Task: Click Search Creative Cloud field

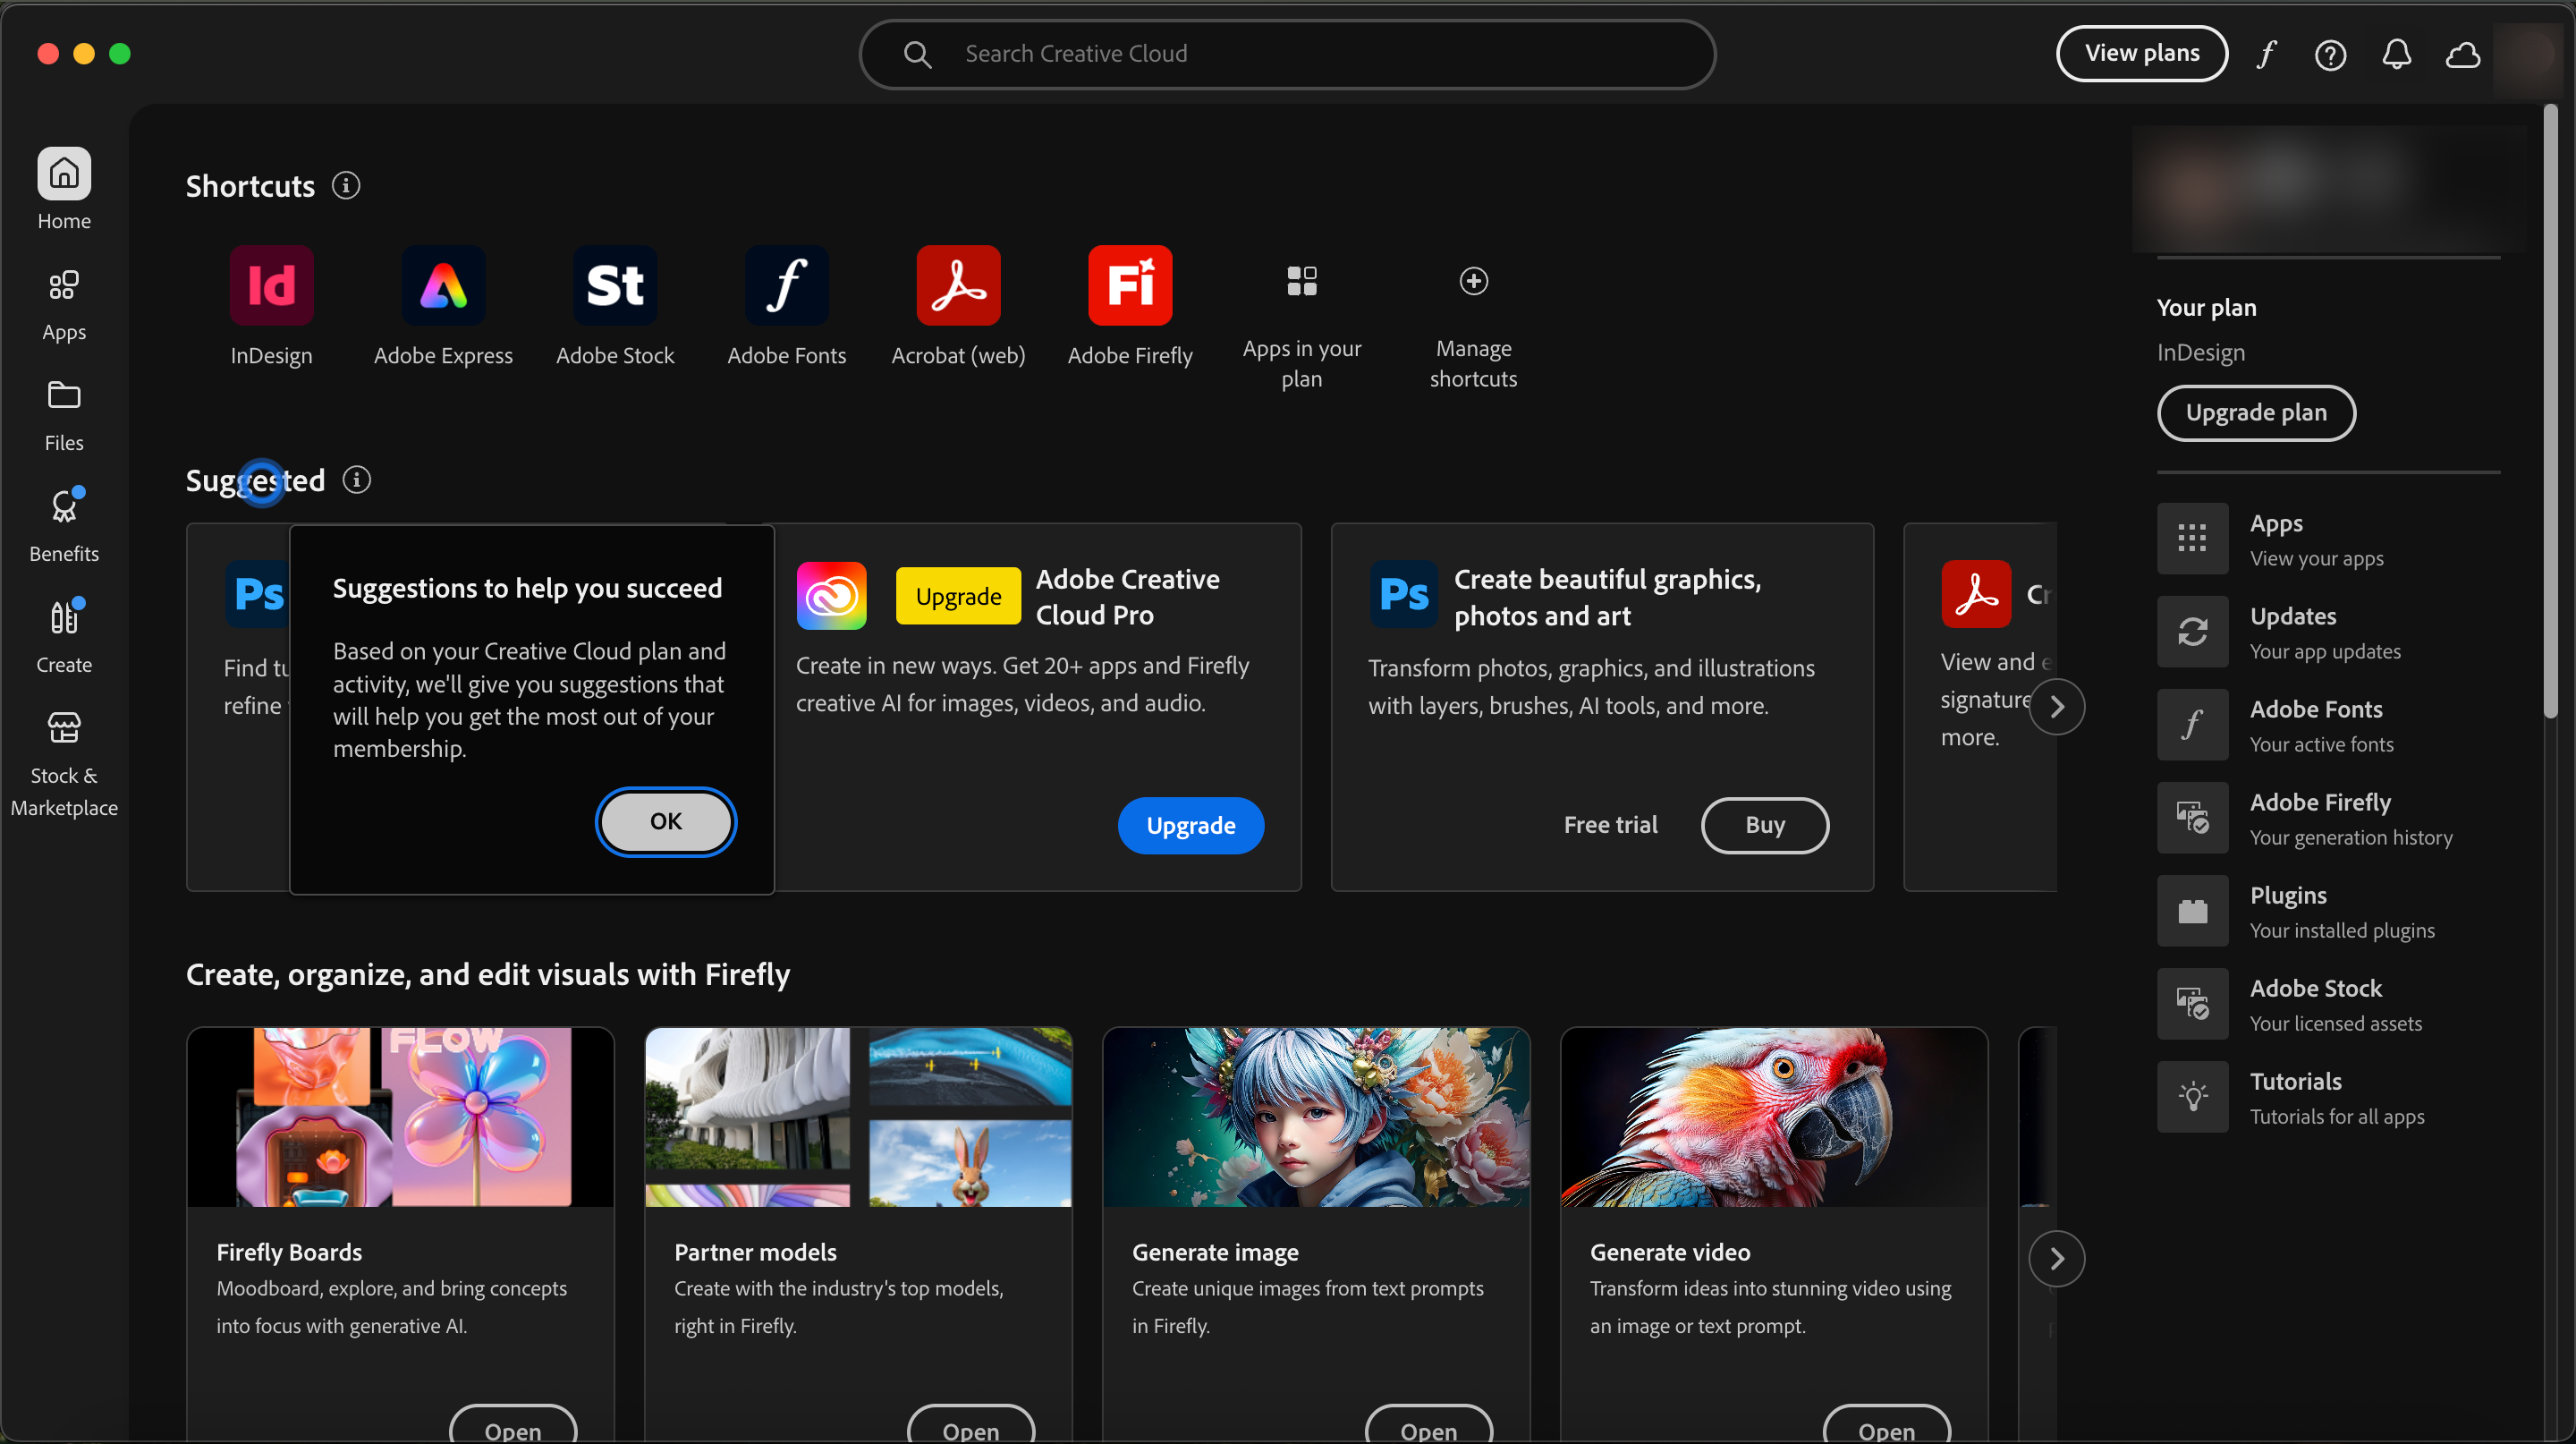Action: 1286,54
